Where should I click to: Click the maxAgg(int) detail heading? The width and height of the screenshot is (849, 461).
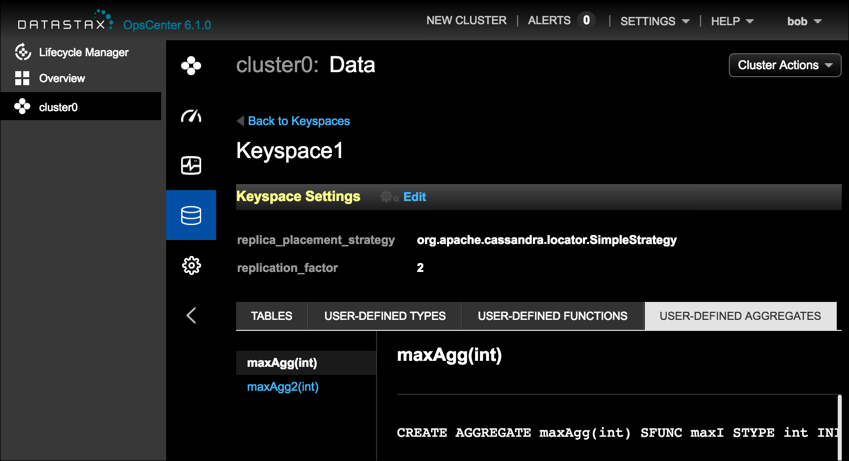[x=449, y=355]
